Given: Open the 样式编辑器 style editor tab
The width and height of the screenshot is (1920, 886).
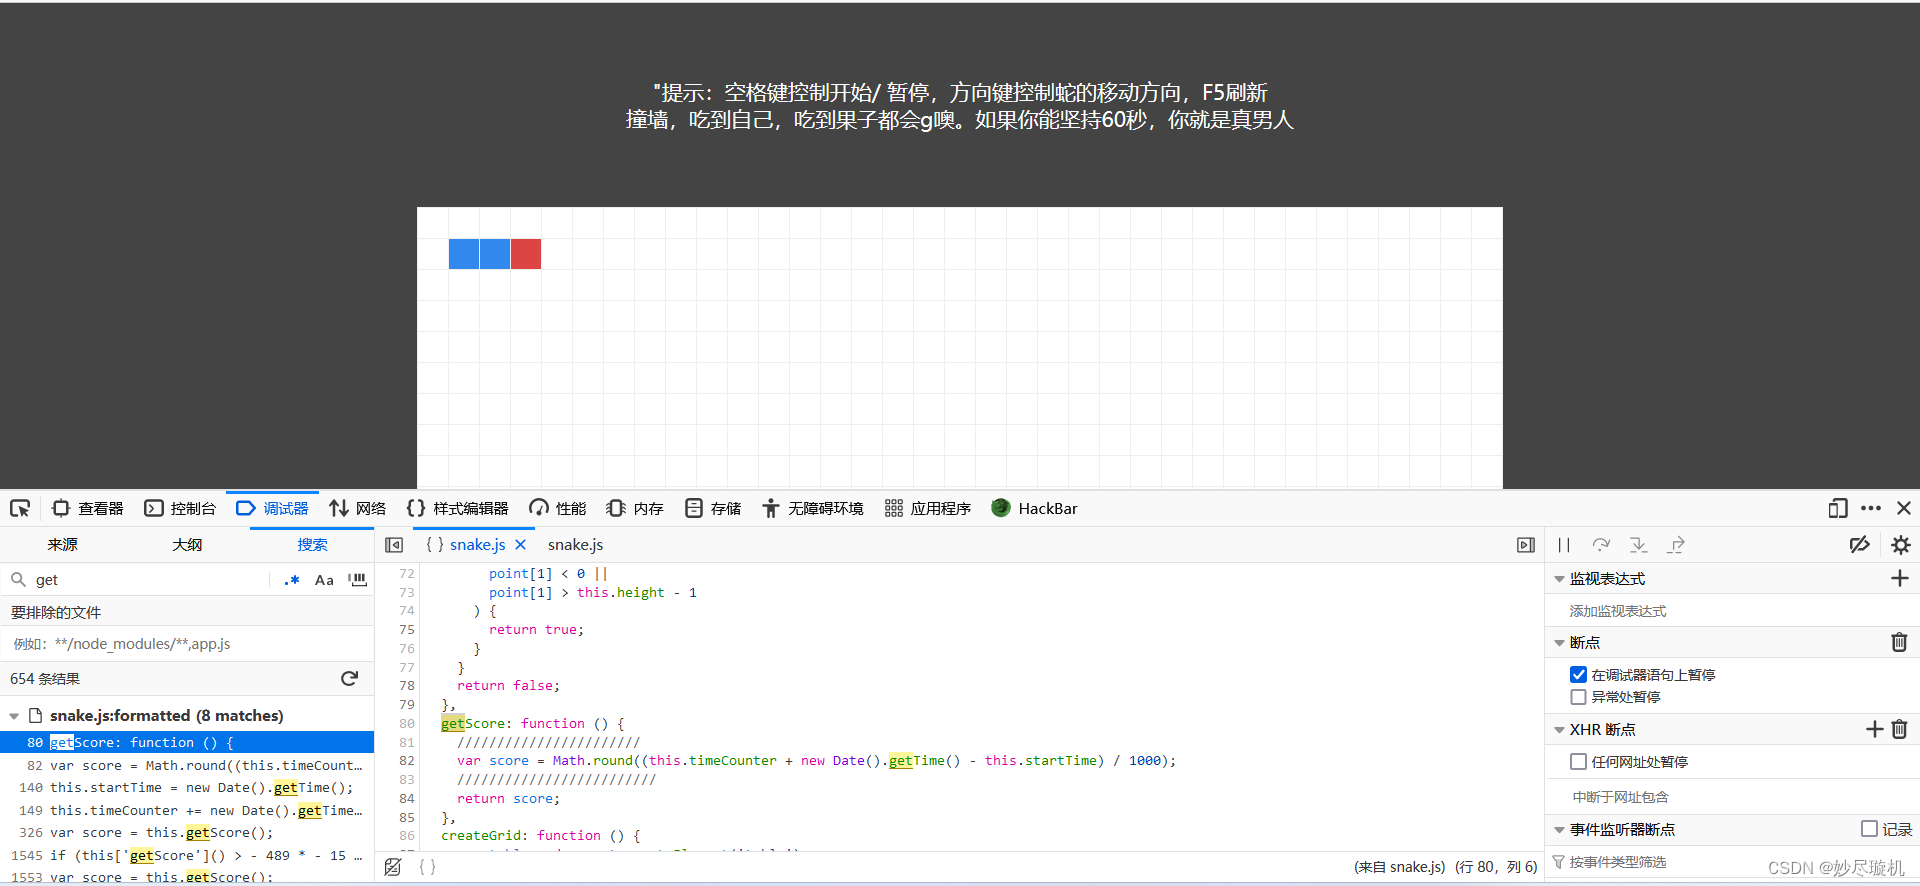Looking at the screenshot, I should pyautogui.click(x=457, y=508).
